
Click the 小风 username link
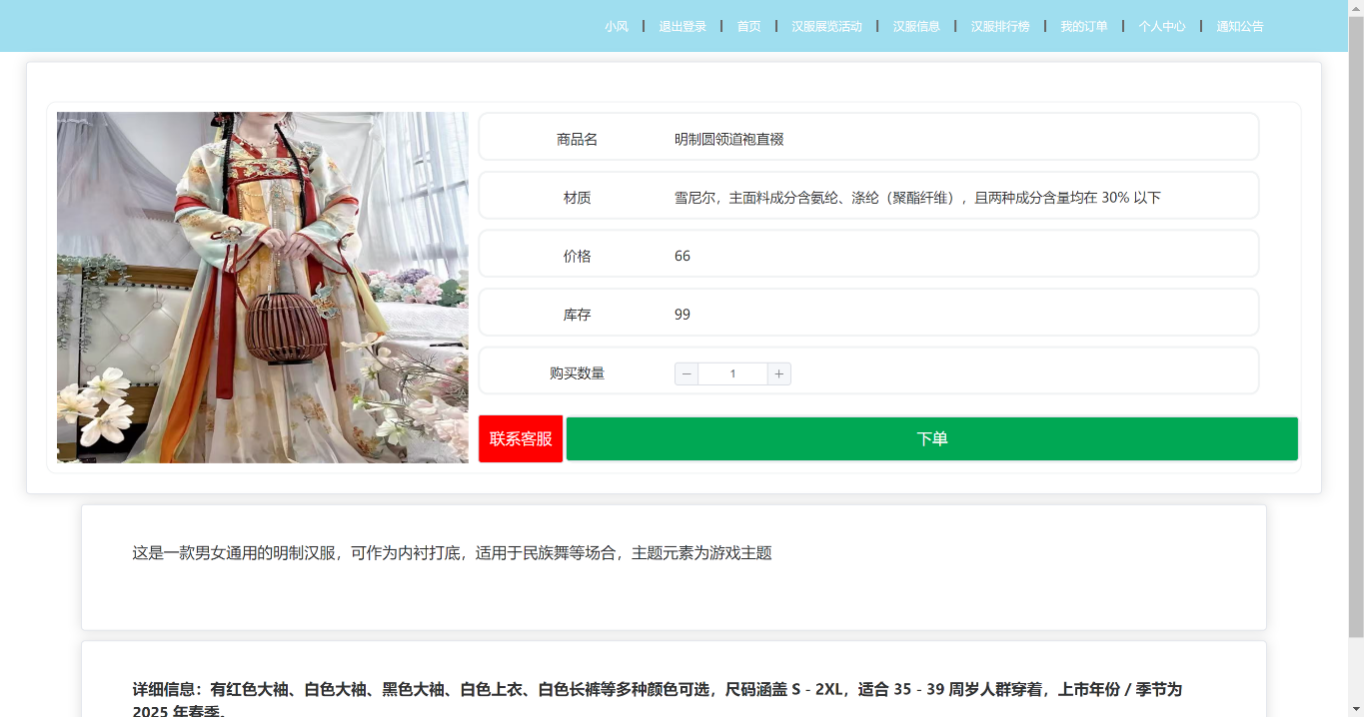coord(616,27)
